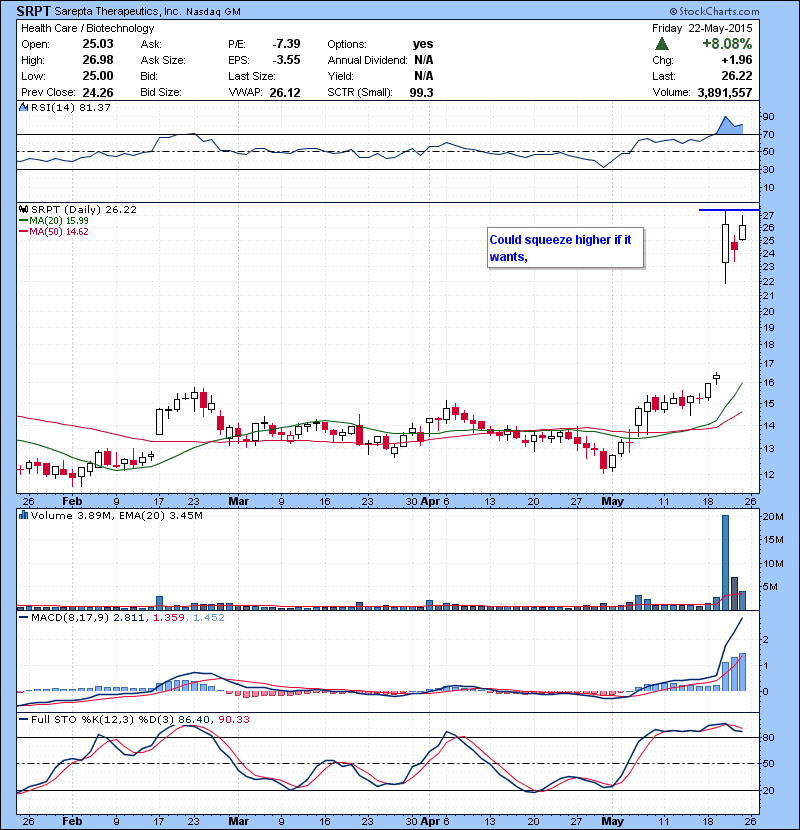The image size is (800, 830).
Task: Click the P/E -7.39 value
Action: tap(286, 44)
